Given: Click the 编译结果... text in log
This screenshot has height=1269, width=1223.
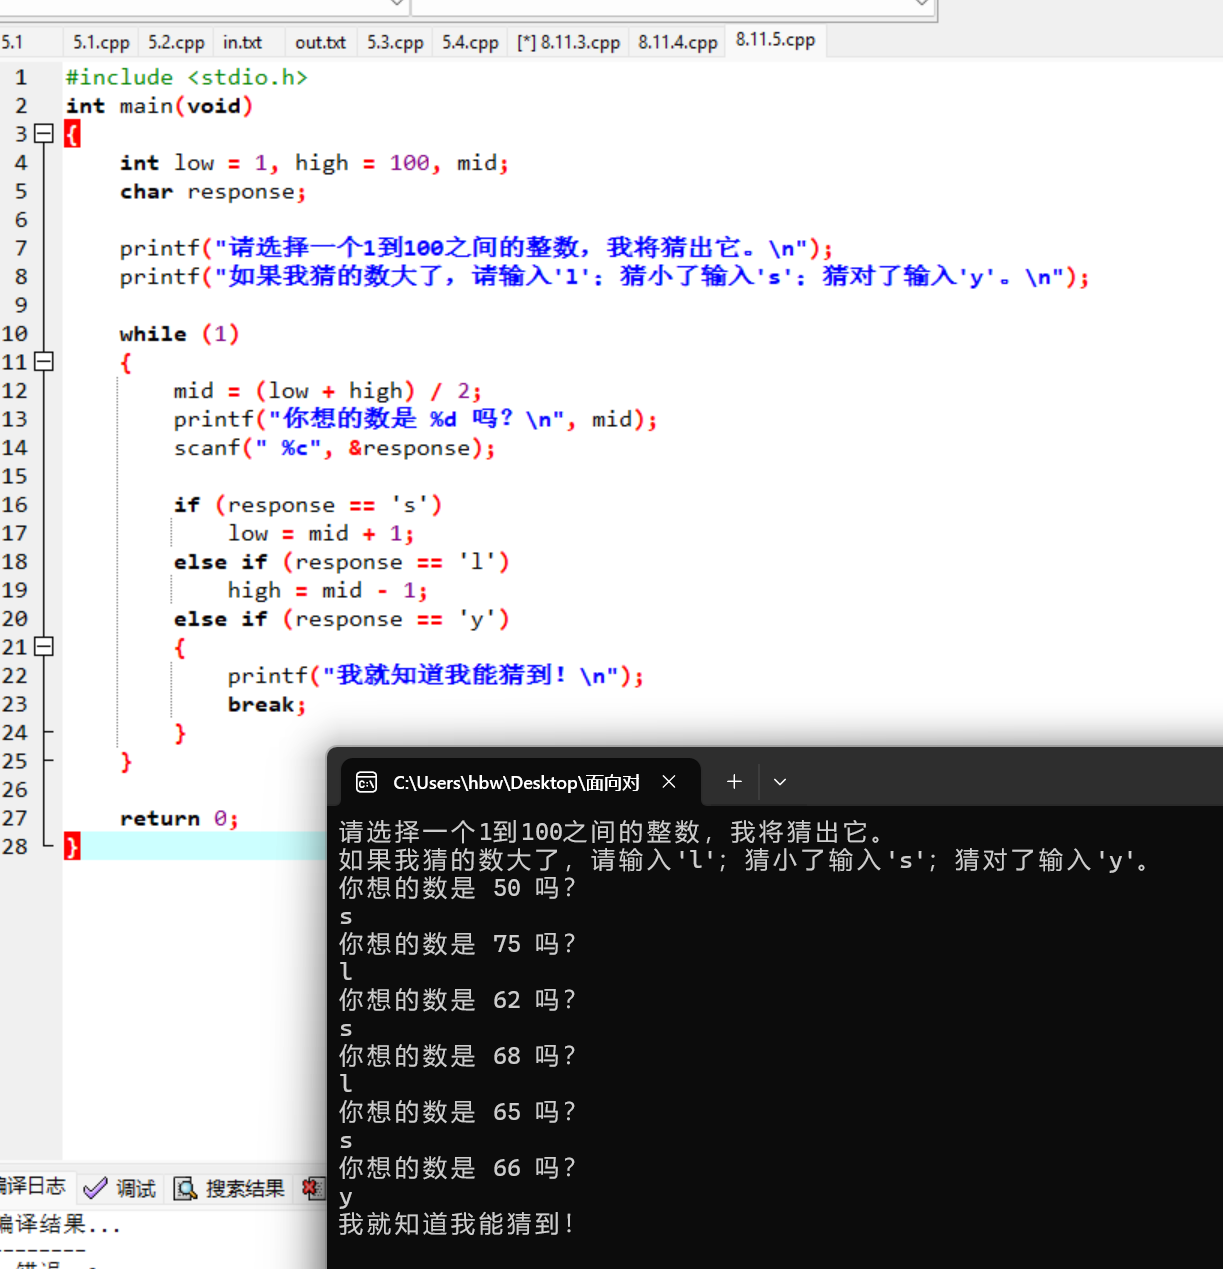Looking at the screenshot, I should pos(60,1224).
